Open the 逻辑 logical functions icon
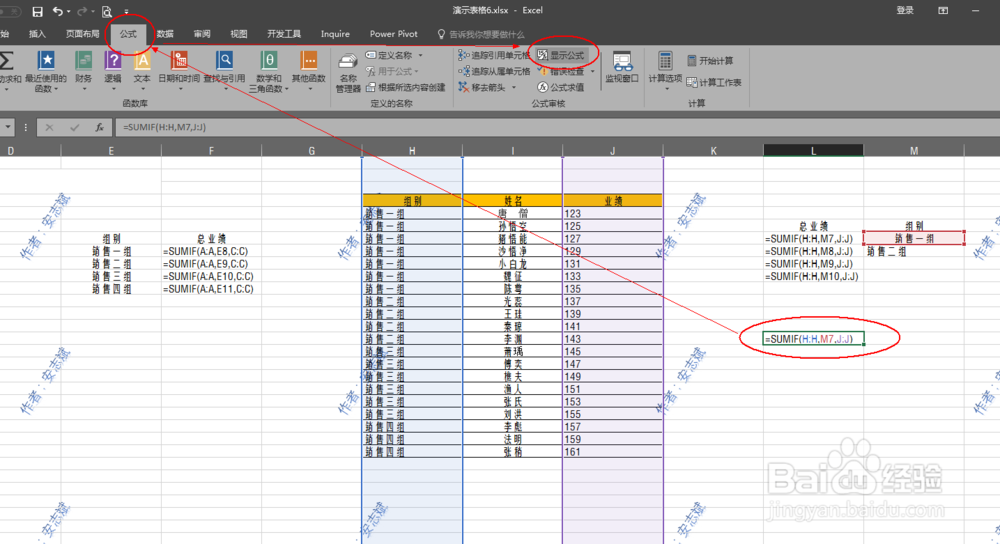This screenshot has height=544, width=1000. tap(113, 61)
